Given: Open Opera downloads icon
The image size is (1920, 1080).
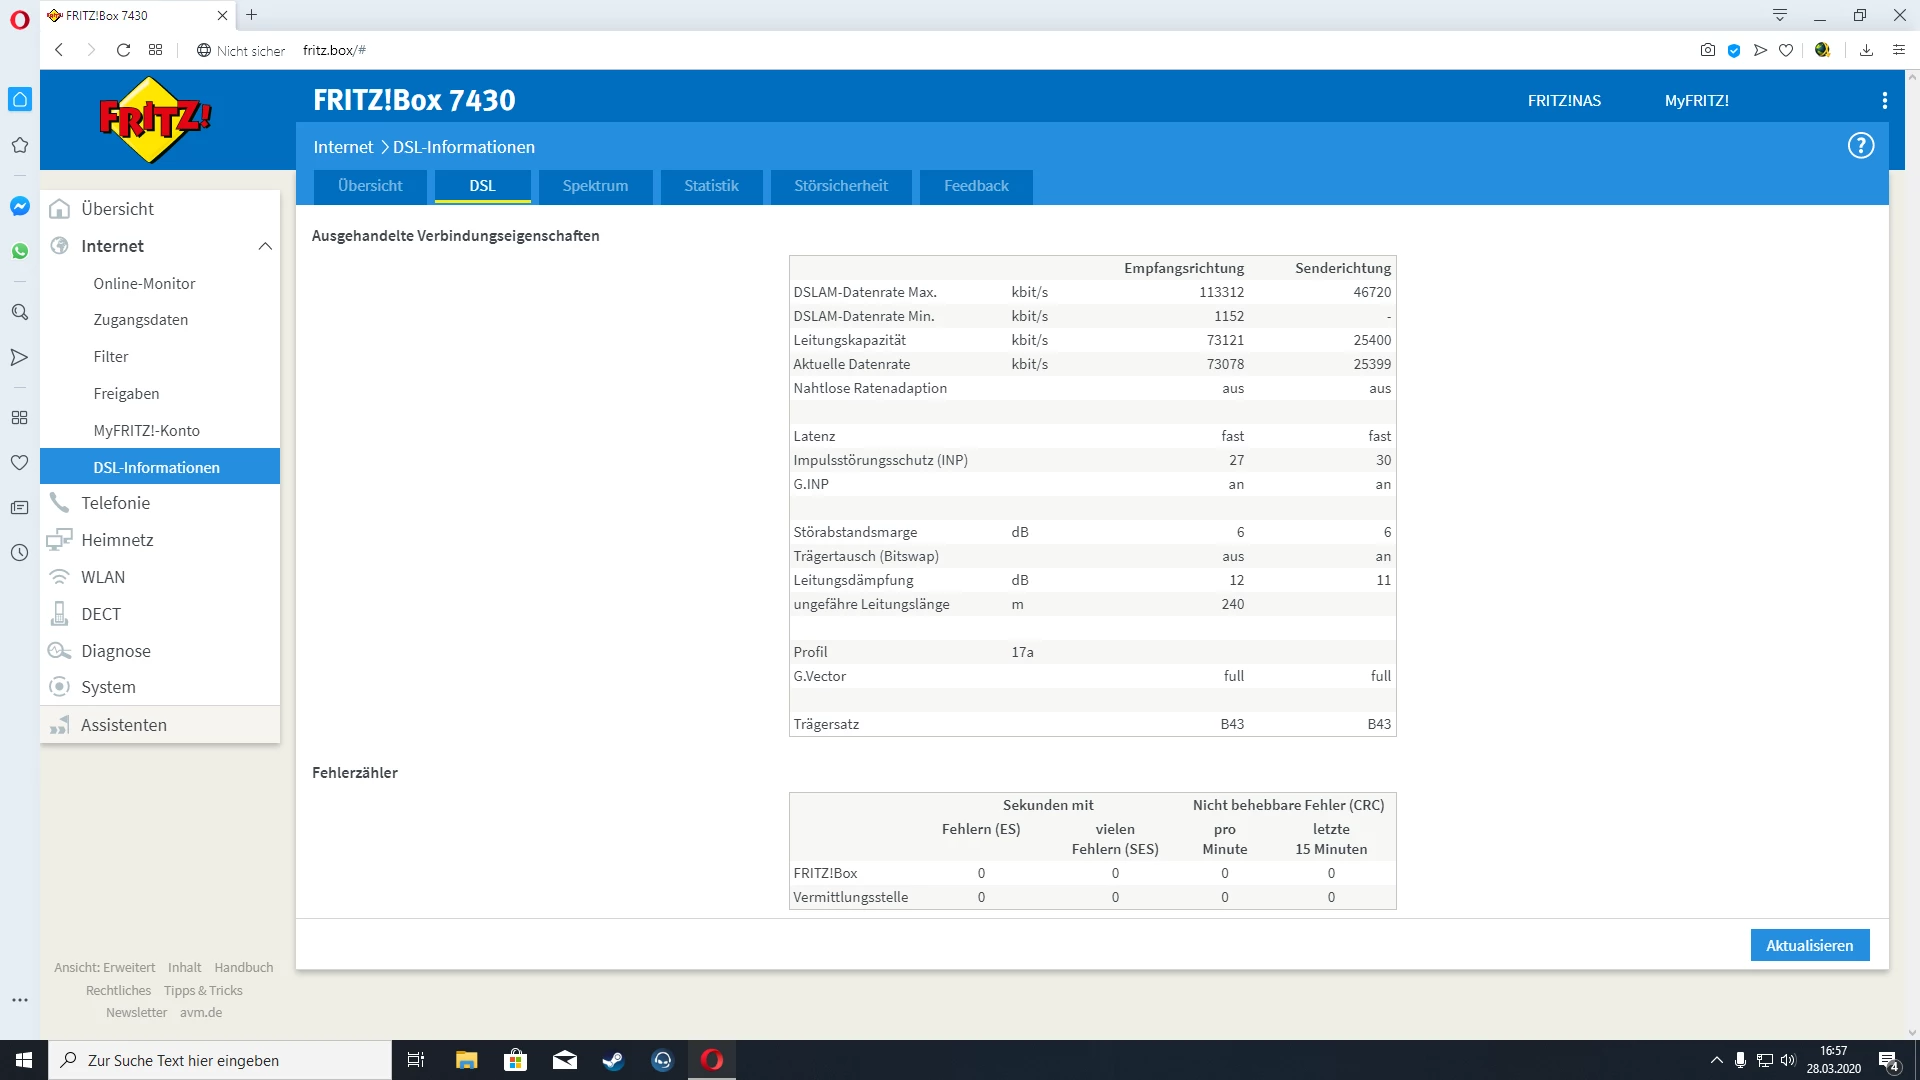Looking at the screenshot, I should pos(1866,50).
